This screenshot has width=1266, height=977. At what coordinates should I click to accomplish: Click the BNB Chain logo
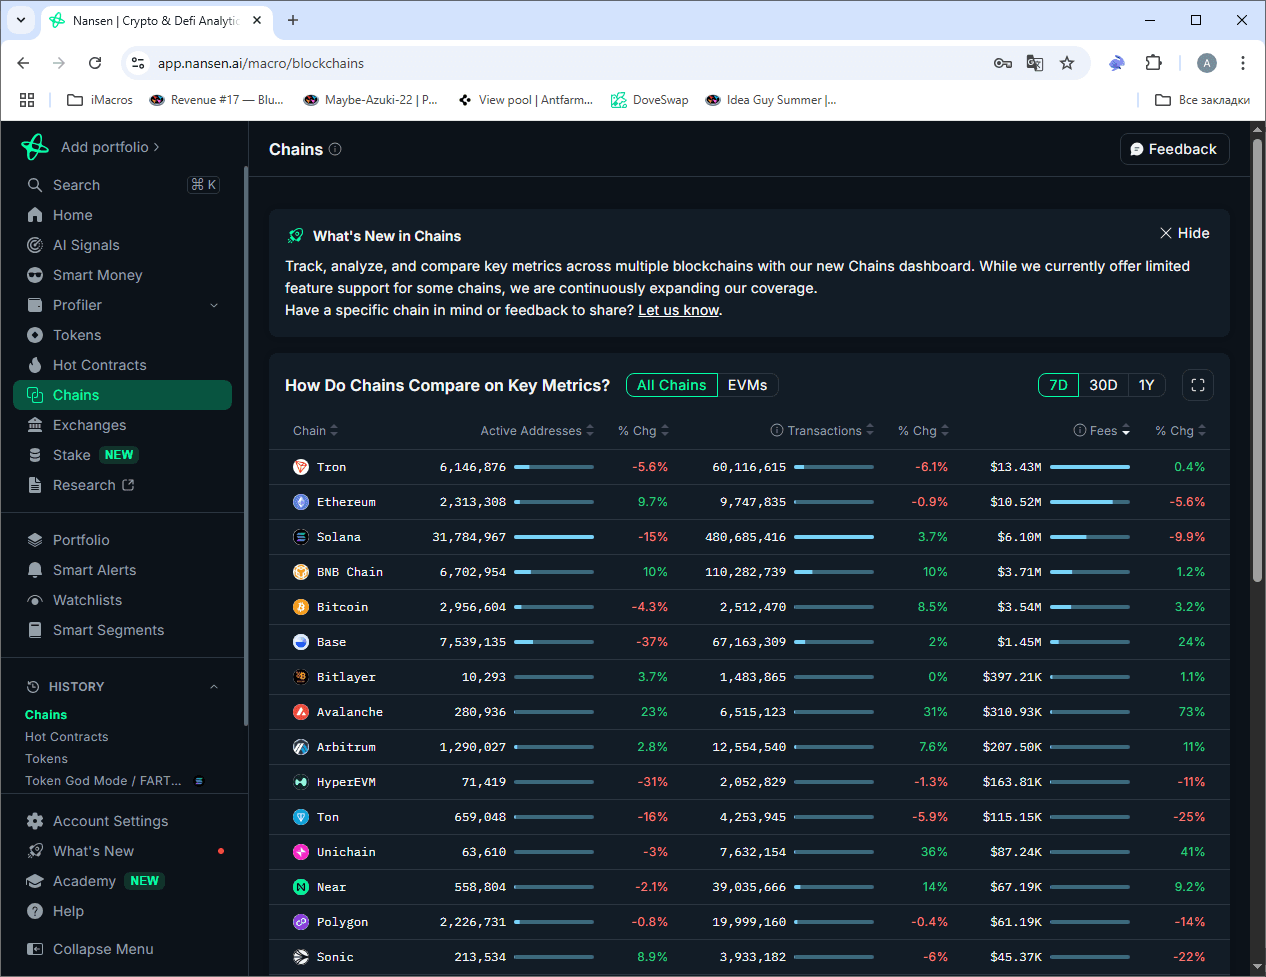pyautogui.click(x=301, y=572)
